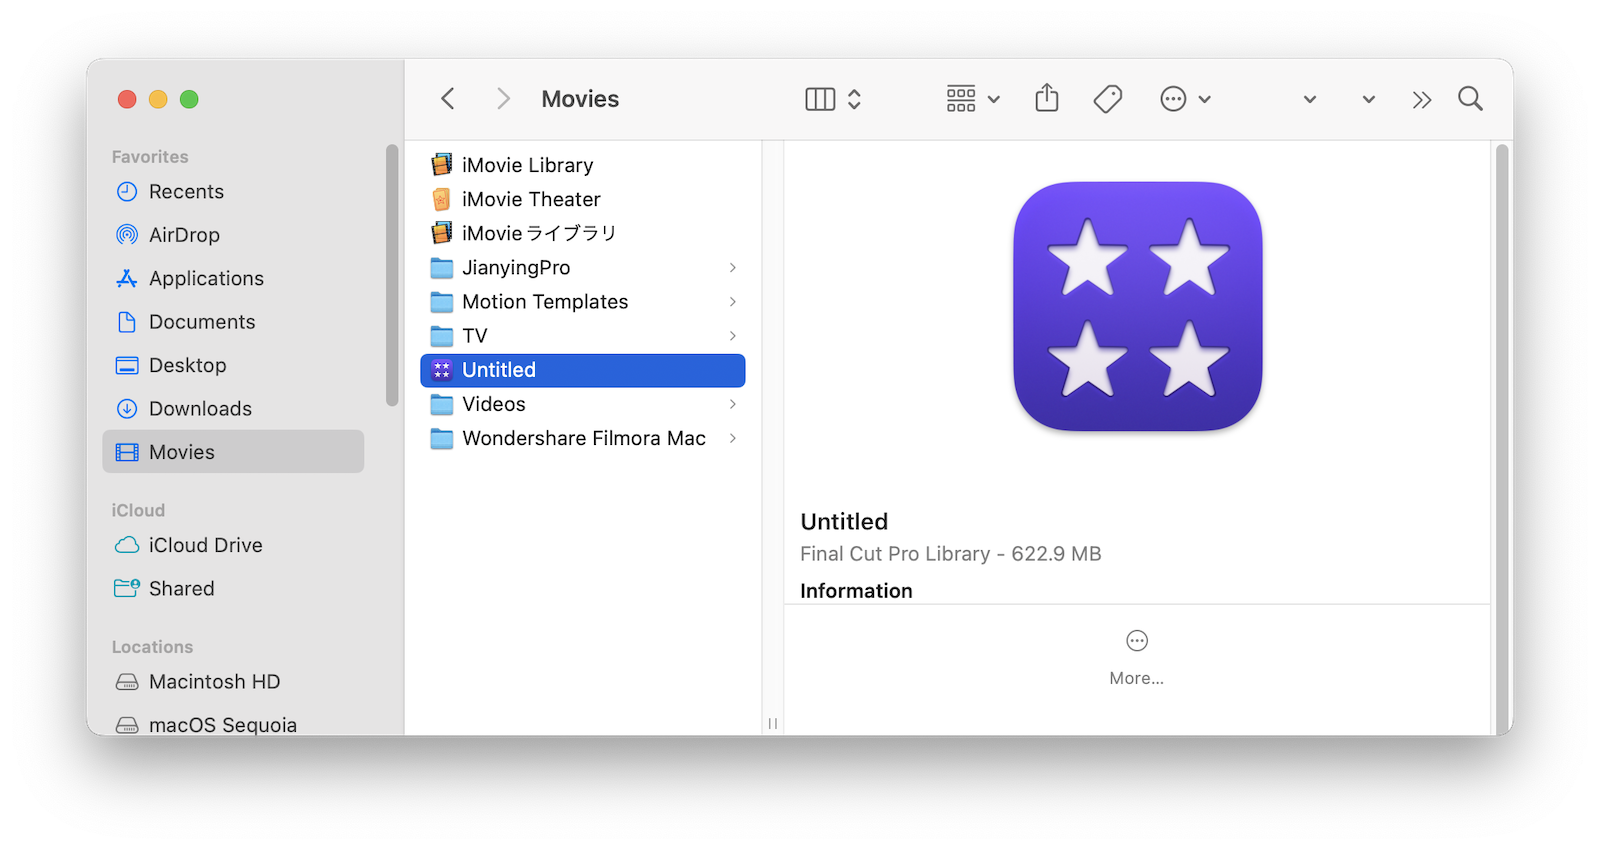Select the iMovie Library file
This screenshot has height=850, width=1600.
point(583,165)
